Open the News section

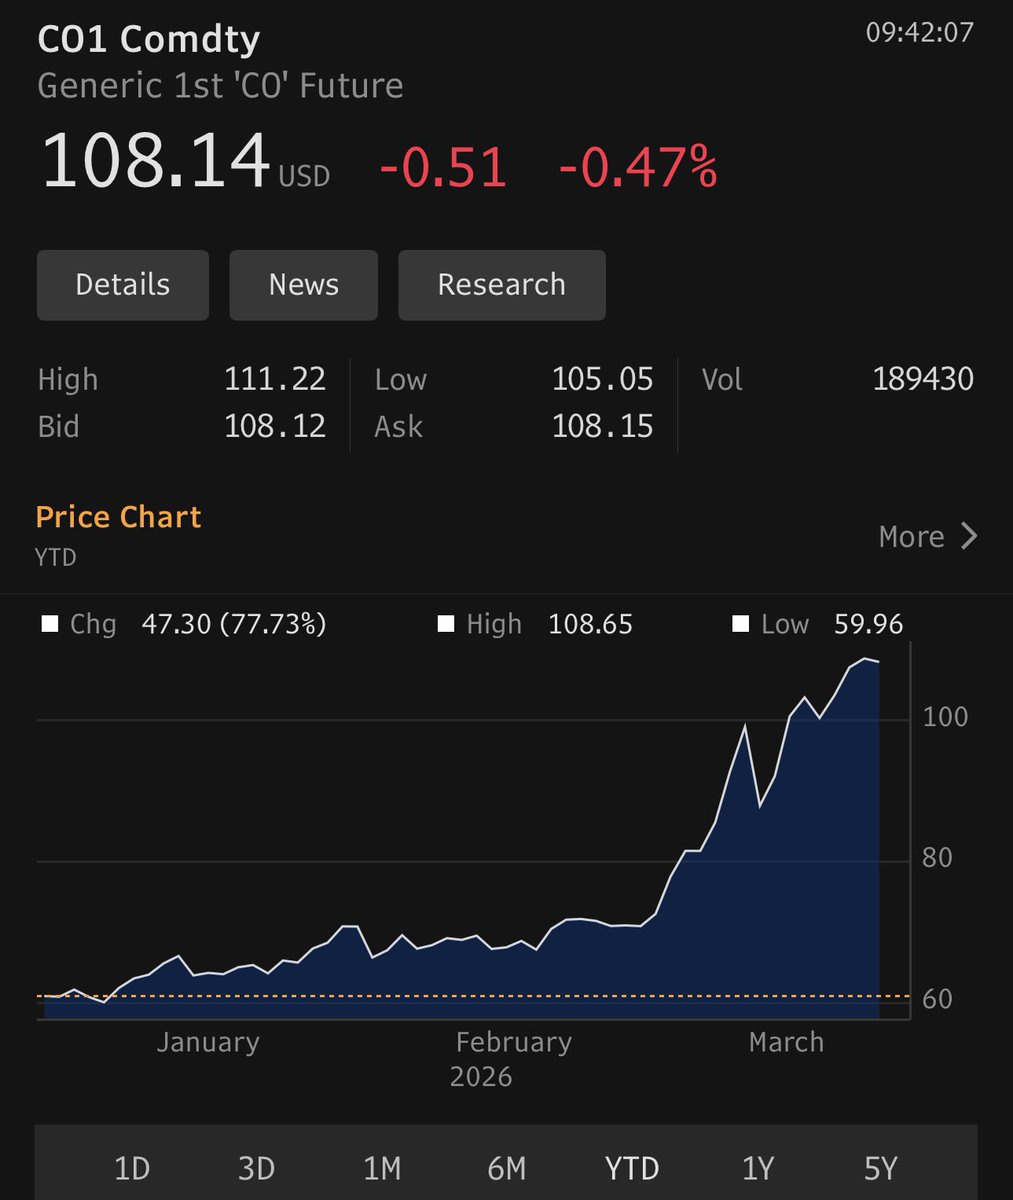click(x=303, y=285)
